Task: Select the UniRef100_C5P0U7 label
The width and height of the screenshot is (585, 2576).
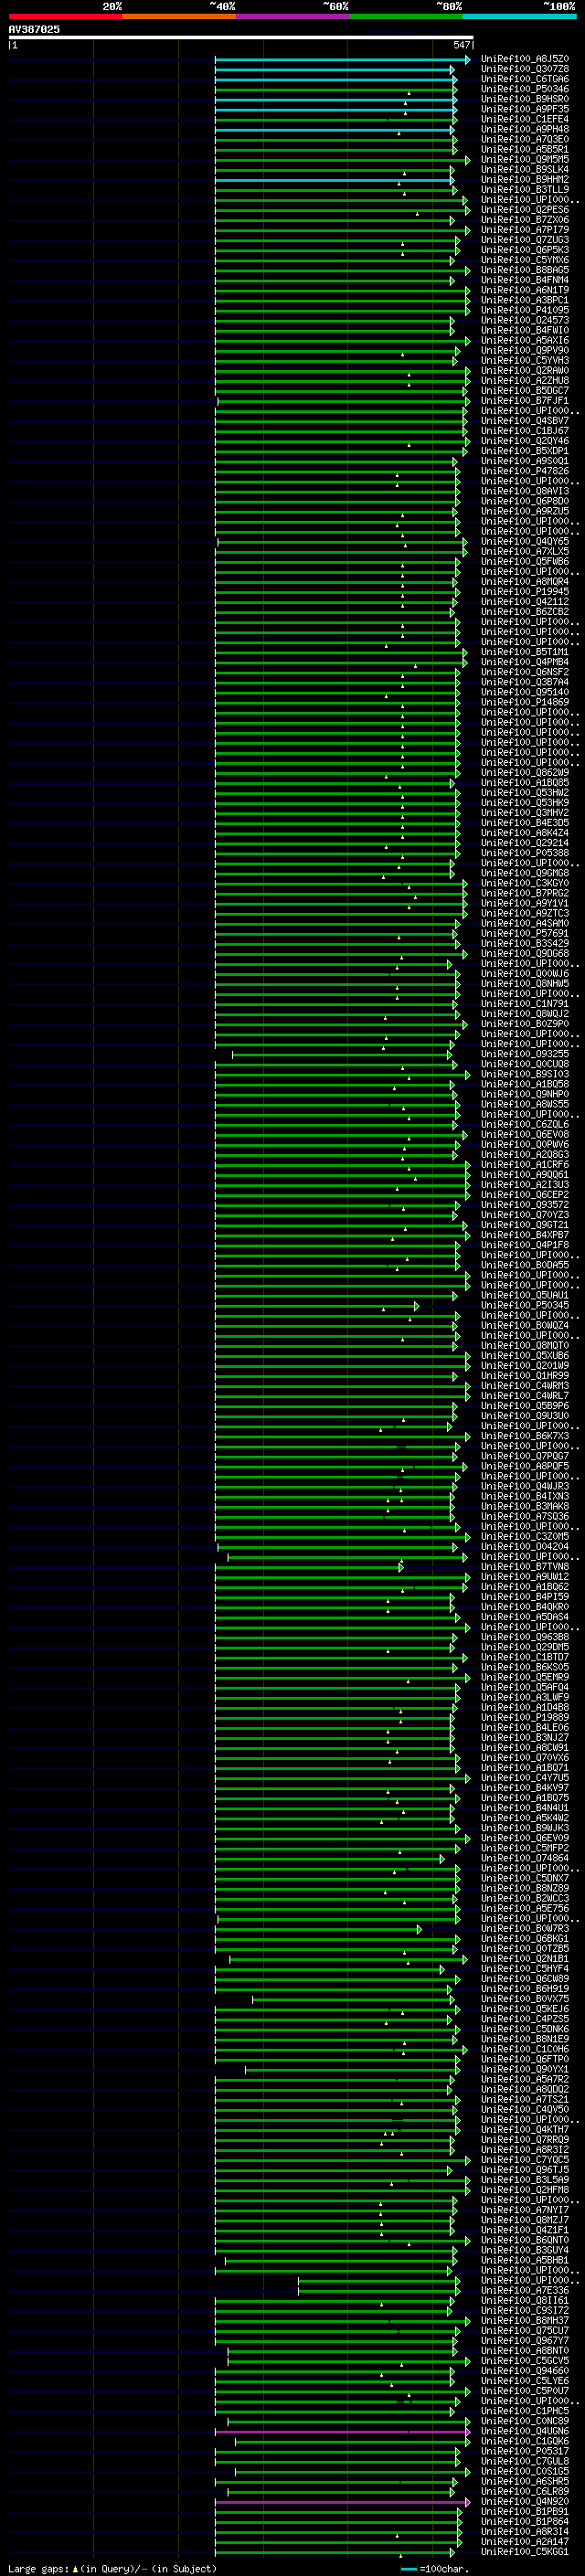Action: coord(525,2391)
